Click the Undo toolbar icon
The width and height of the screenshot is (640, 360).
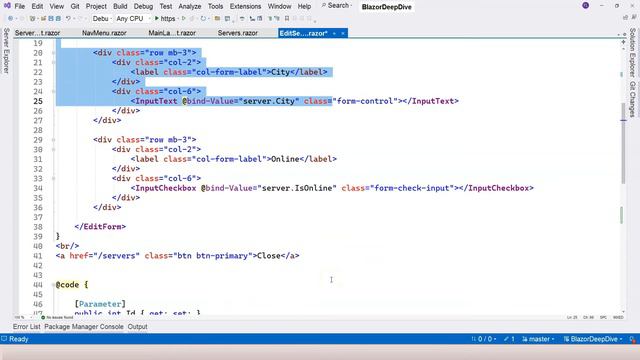pyautogui.click(x=69, y=18)
